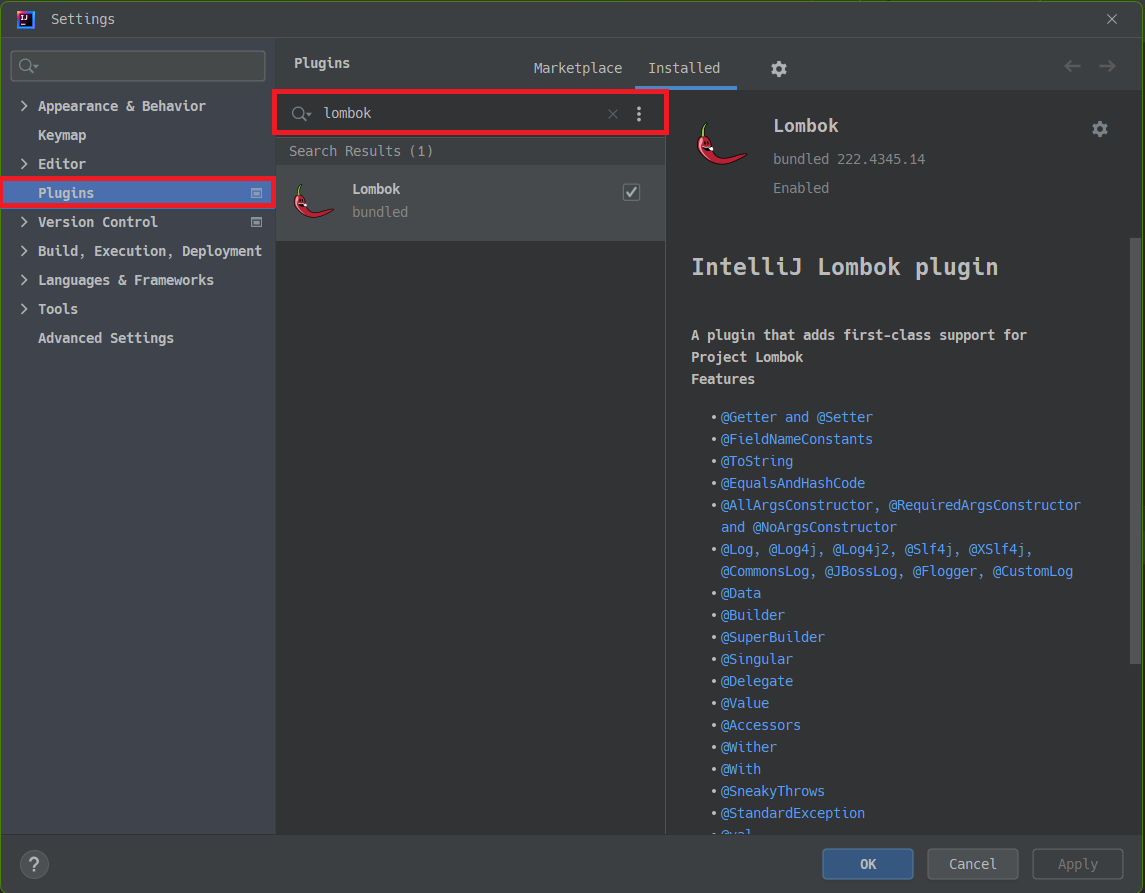Screen dimensions: 1145x893
Task: Click the IntelliJ Lombok plugin heading
Action: pos(845,267)
